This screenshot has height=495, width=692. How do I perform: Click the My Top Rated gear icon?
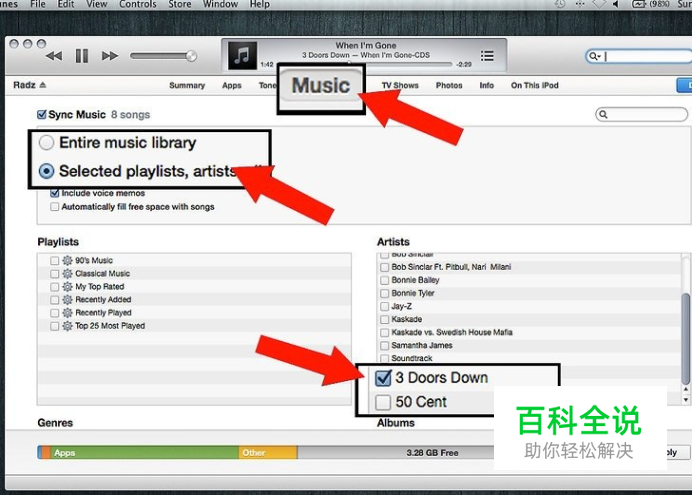67,287
